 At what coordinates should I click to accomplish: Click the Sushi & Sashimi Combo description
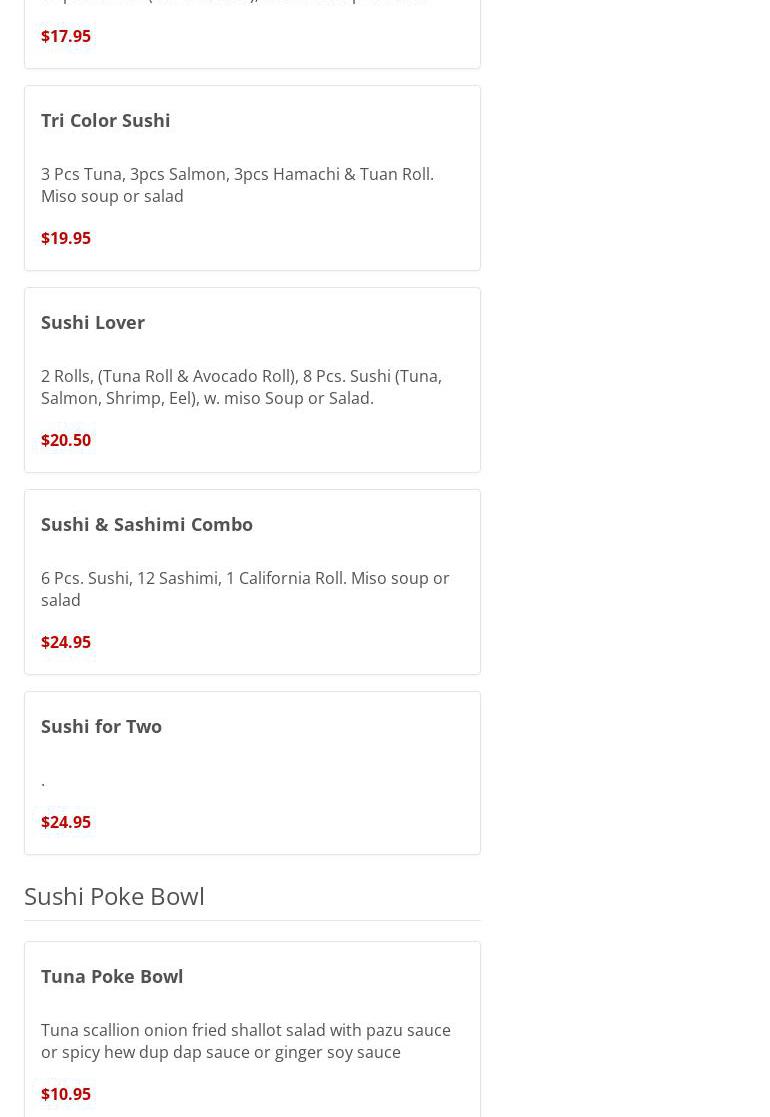[245, 589]
